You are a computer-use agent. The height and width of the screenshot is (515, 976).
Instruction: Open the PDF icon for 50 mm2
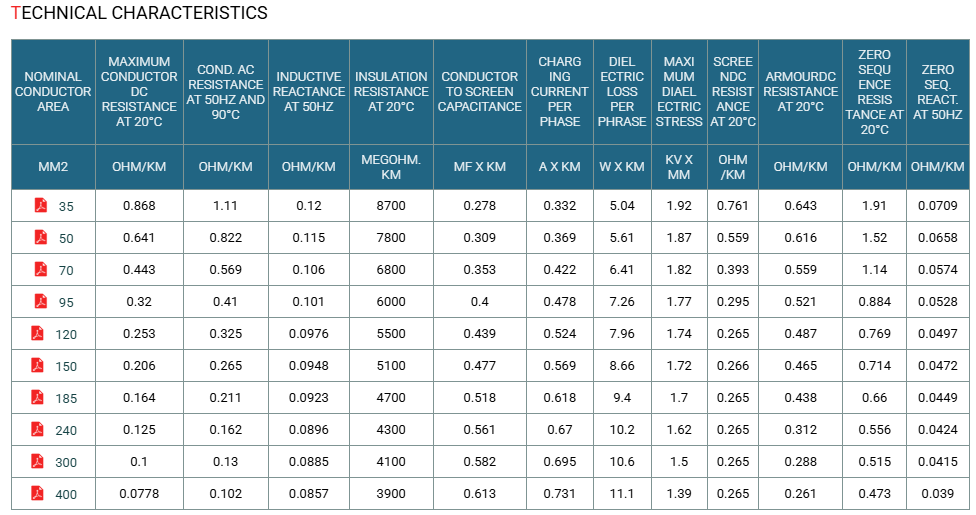coord(40,237)
